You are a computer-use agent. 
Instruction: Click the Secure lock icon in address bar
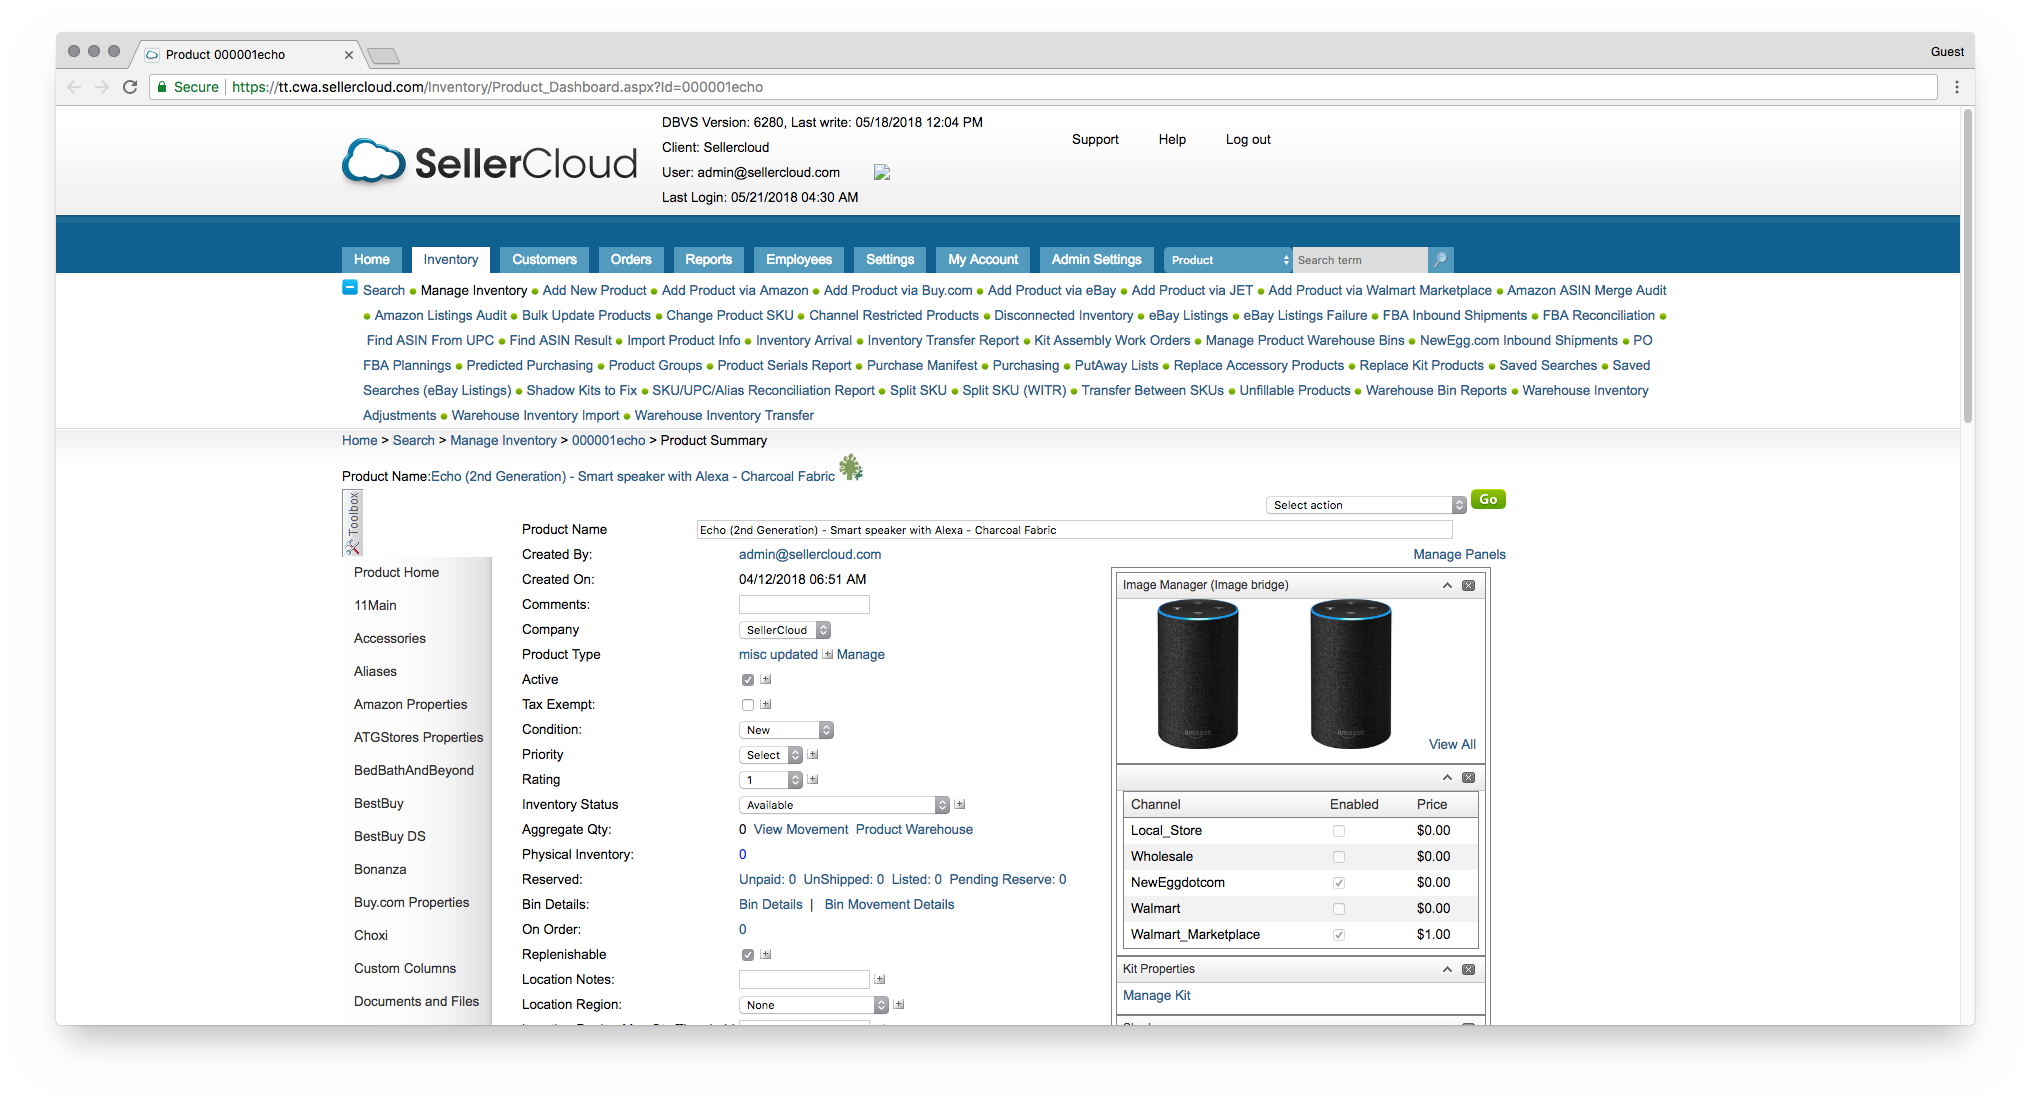pos(162,87)
